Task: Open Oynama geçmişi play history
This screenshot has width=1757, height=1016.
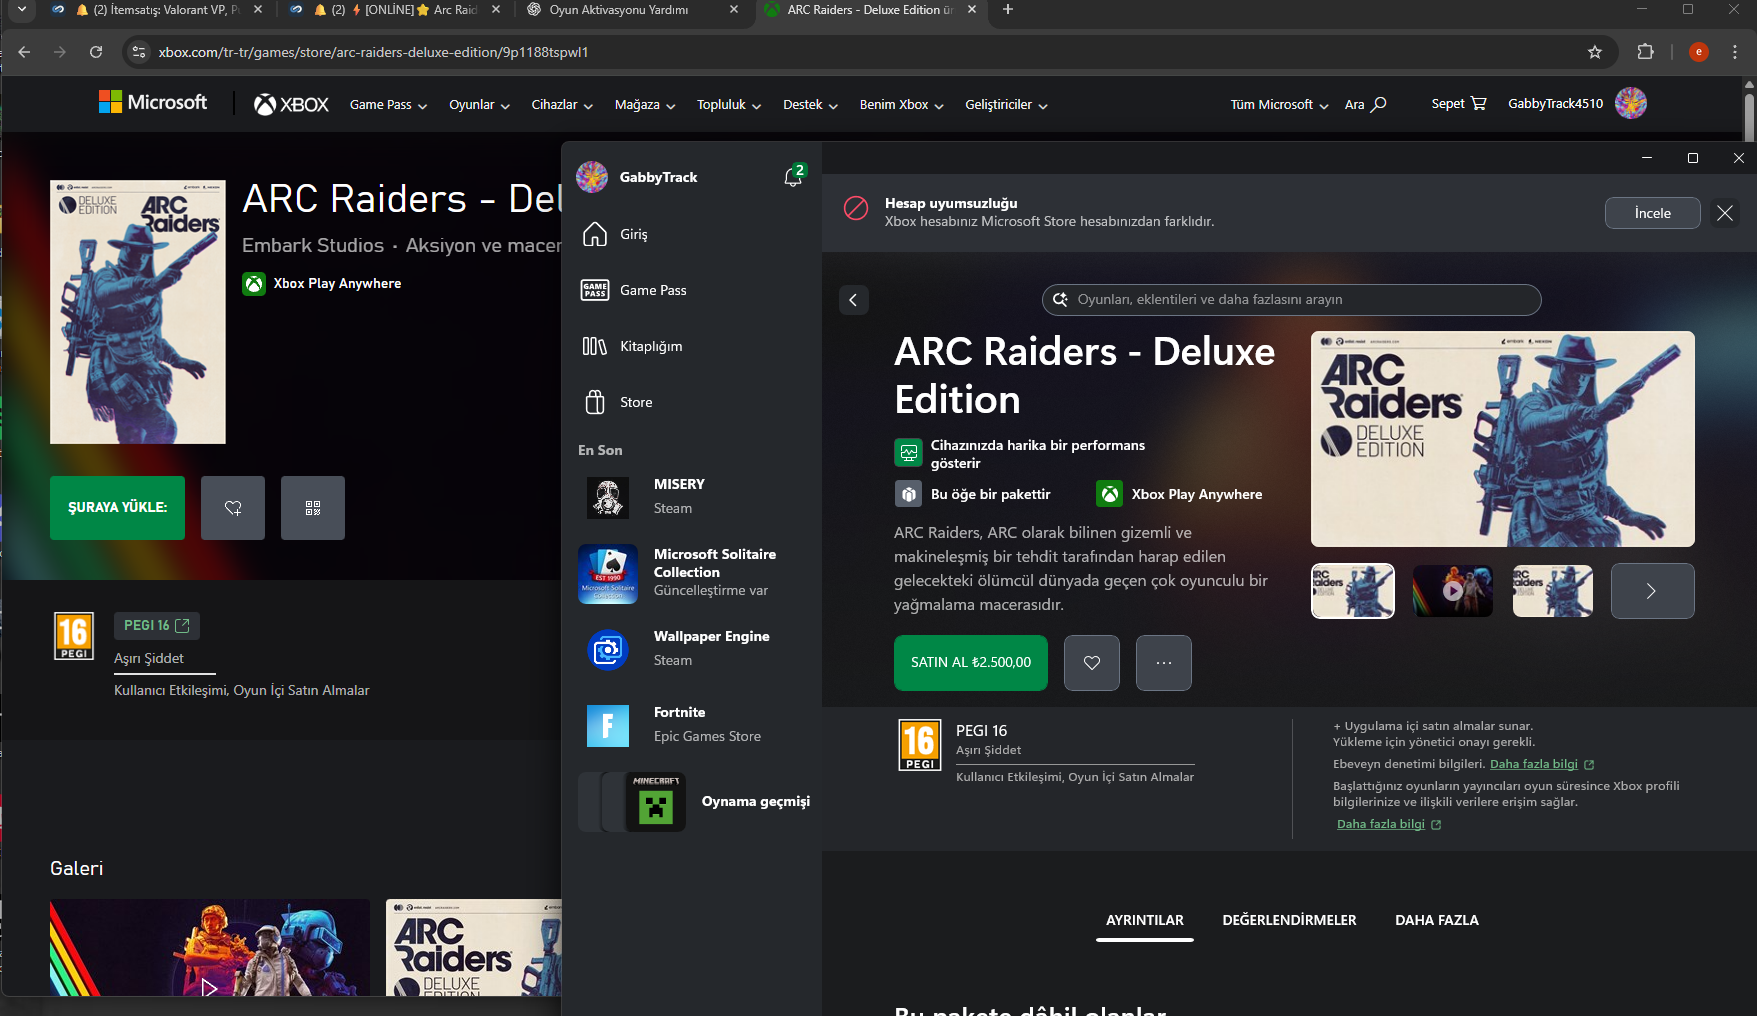Action: pos(694,801)
